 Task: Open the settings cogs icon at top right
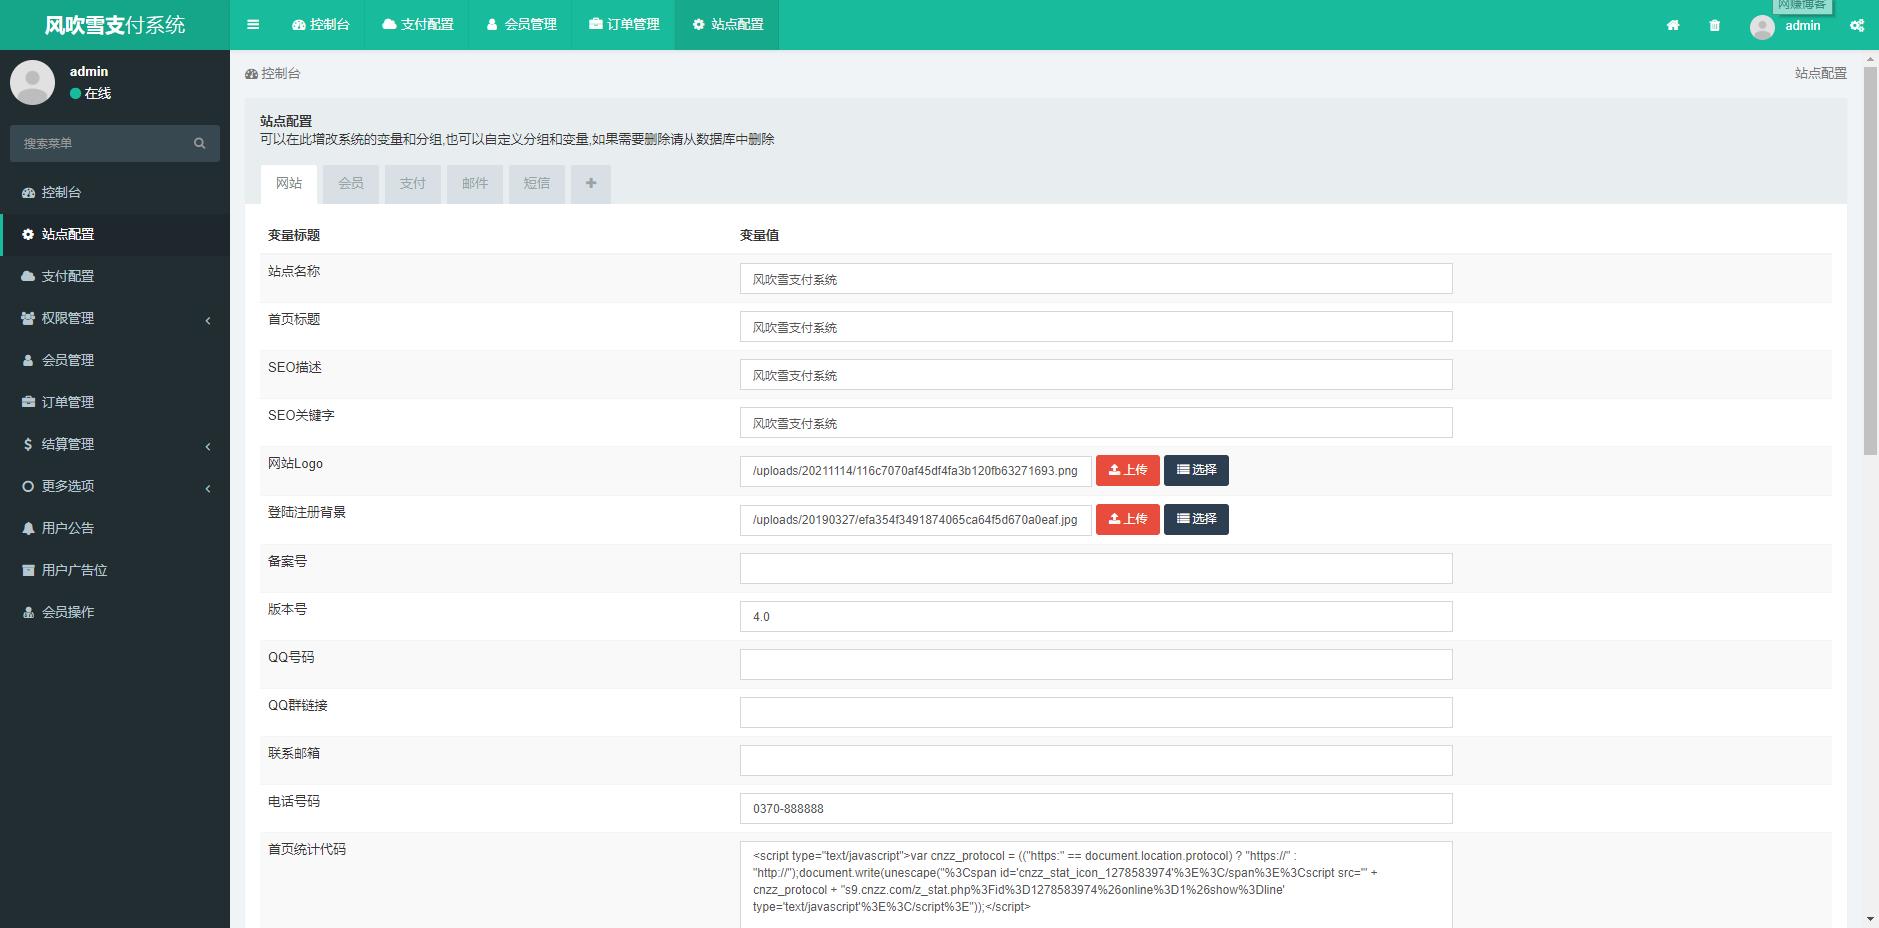point(1856,25)
